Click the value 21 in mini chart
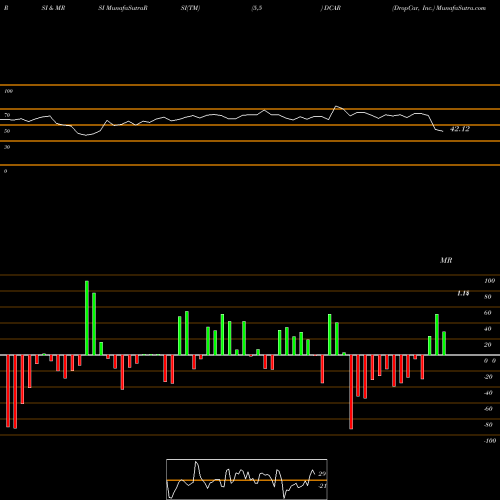The image size is (500, 500). (322, 486)
